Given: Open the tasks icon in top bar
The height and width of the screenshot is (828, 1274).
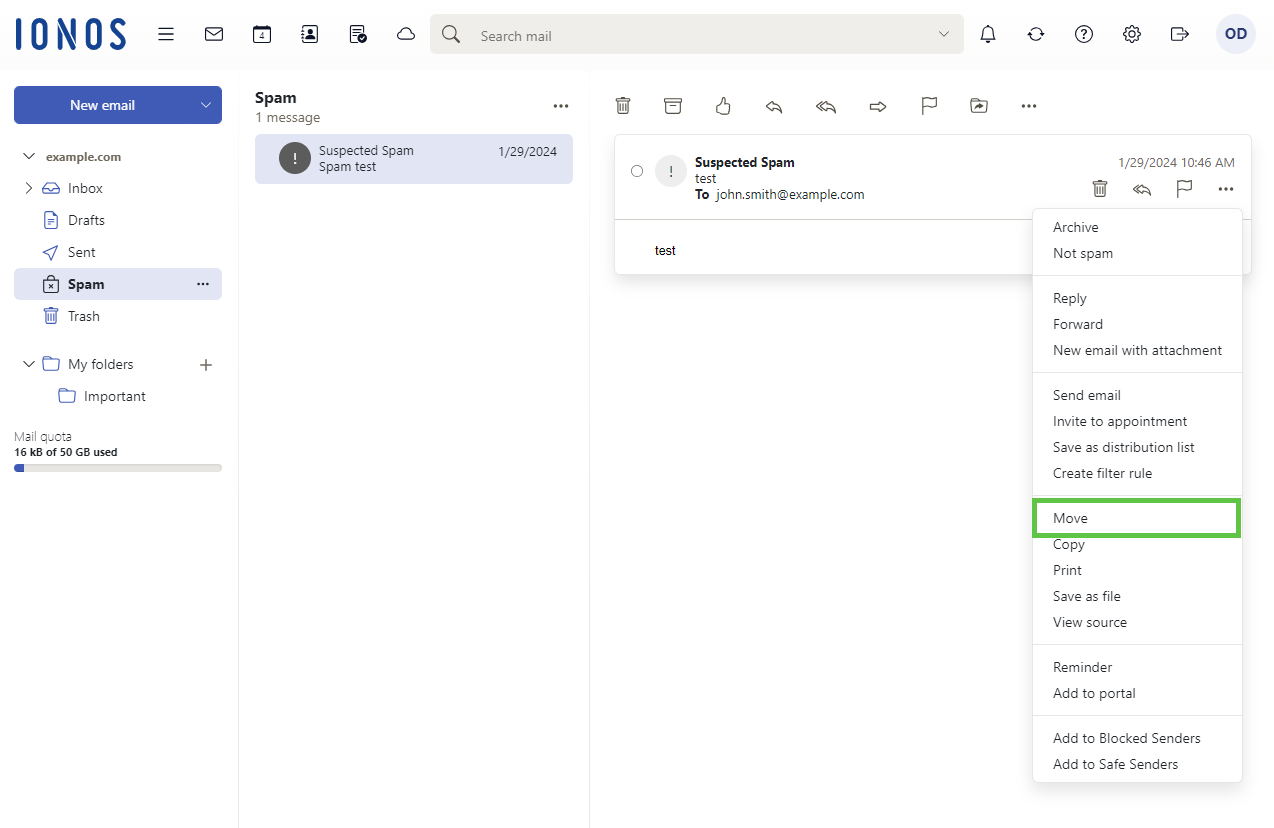Looking at the screenshot, I should click(358, 34).
